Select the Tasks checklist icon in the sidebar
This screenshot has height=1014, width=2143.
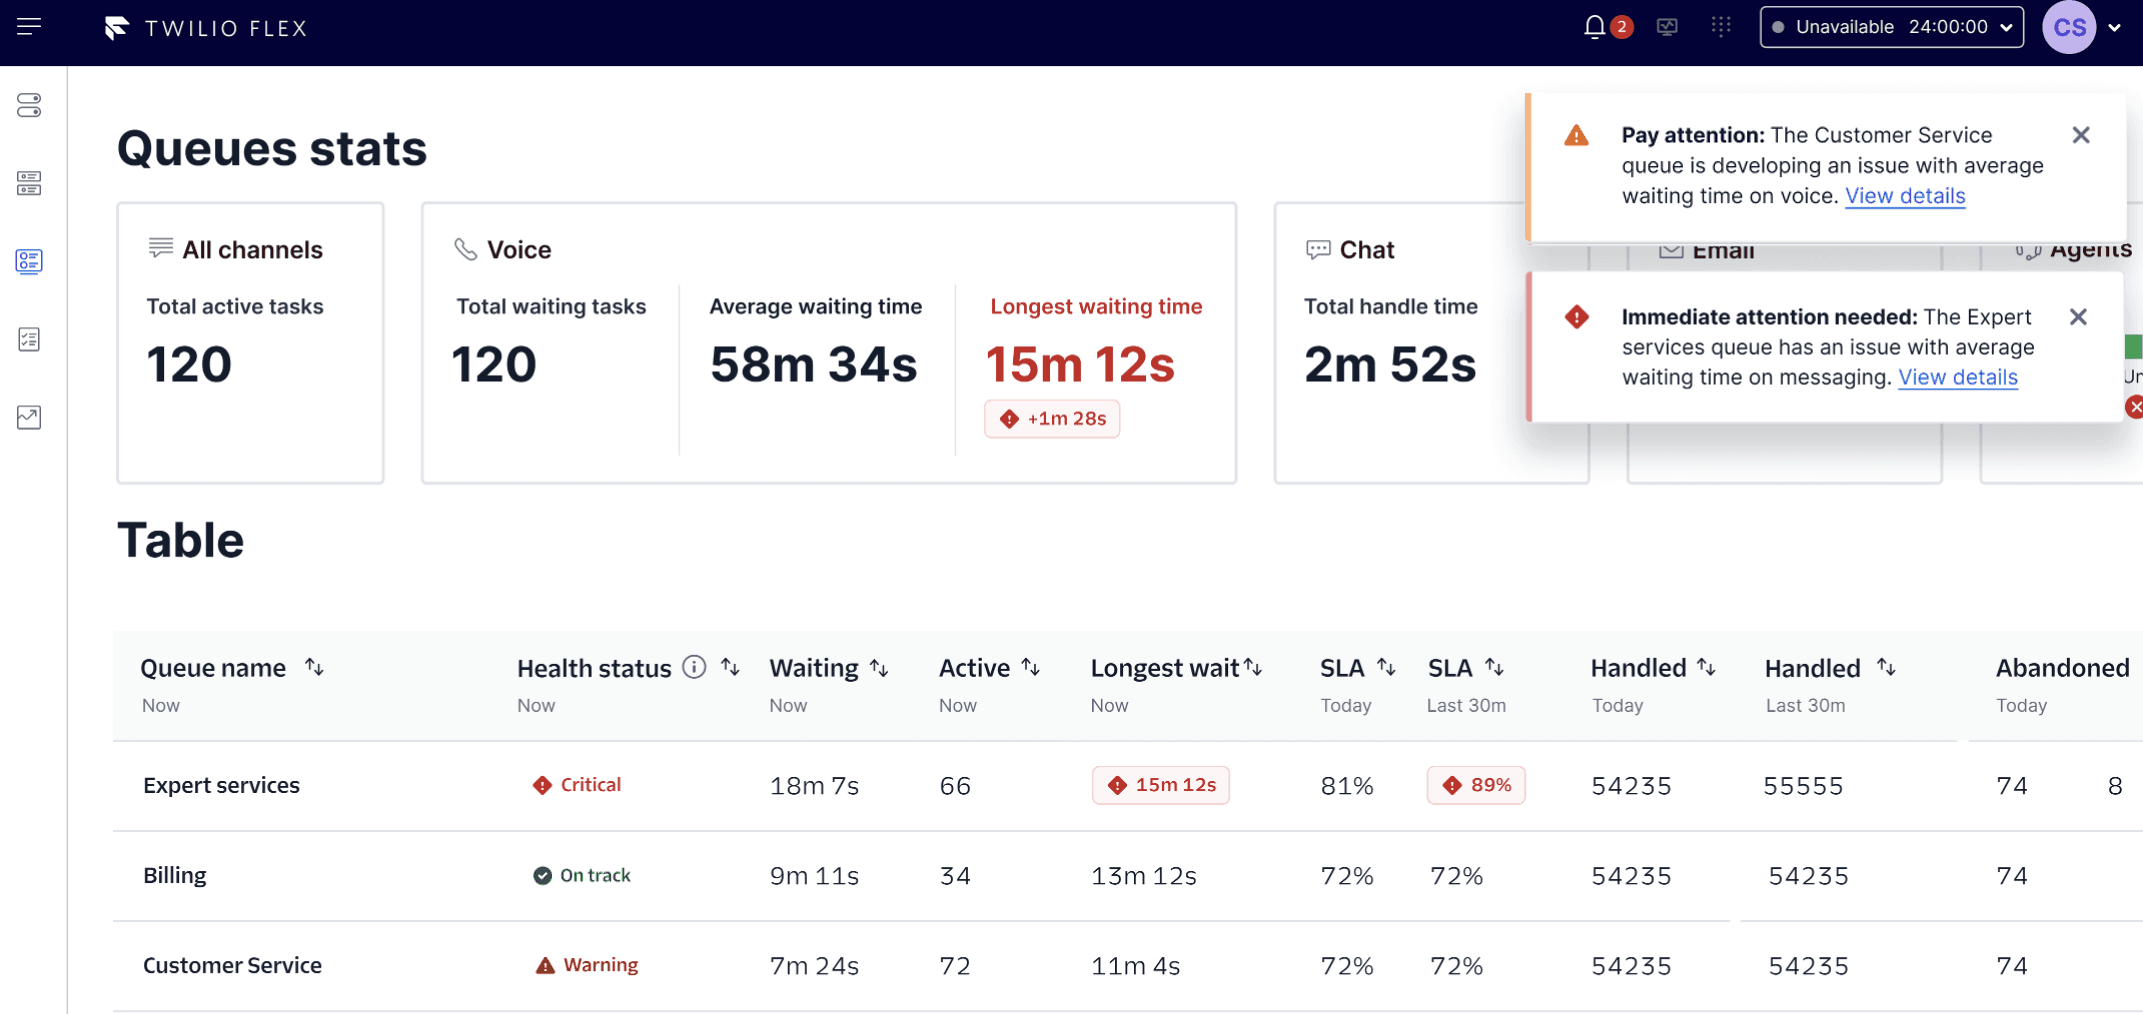click(29, 340)
